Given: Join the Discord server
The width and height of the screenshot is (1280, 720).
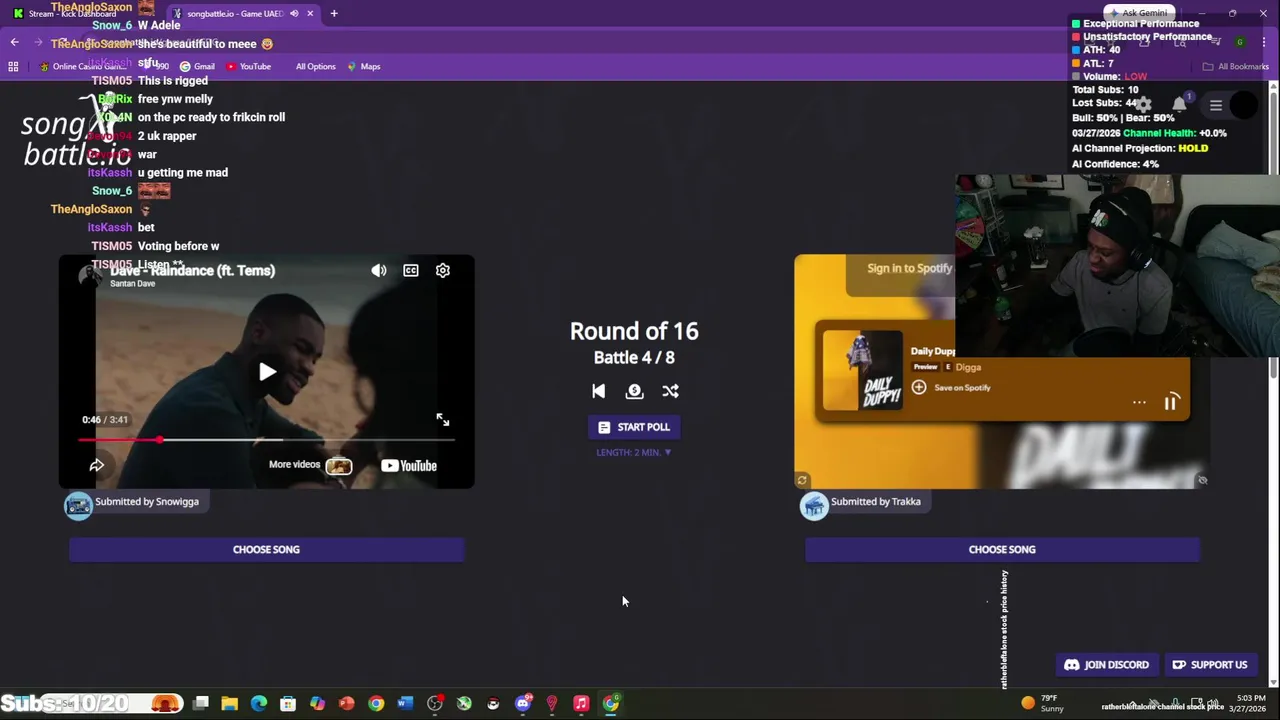Looking at the screenshot, I should pos(1106,665).
